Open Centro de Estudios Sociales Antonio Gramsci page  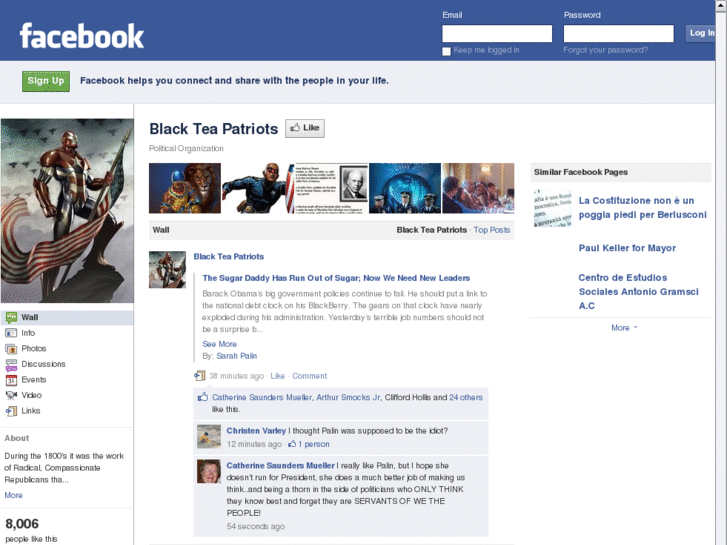click(x=638, y=292)
